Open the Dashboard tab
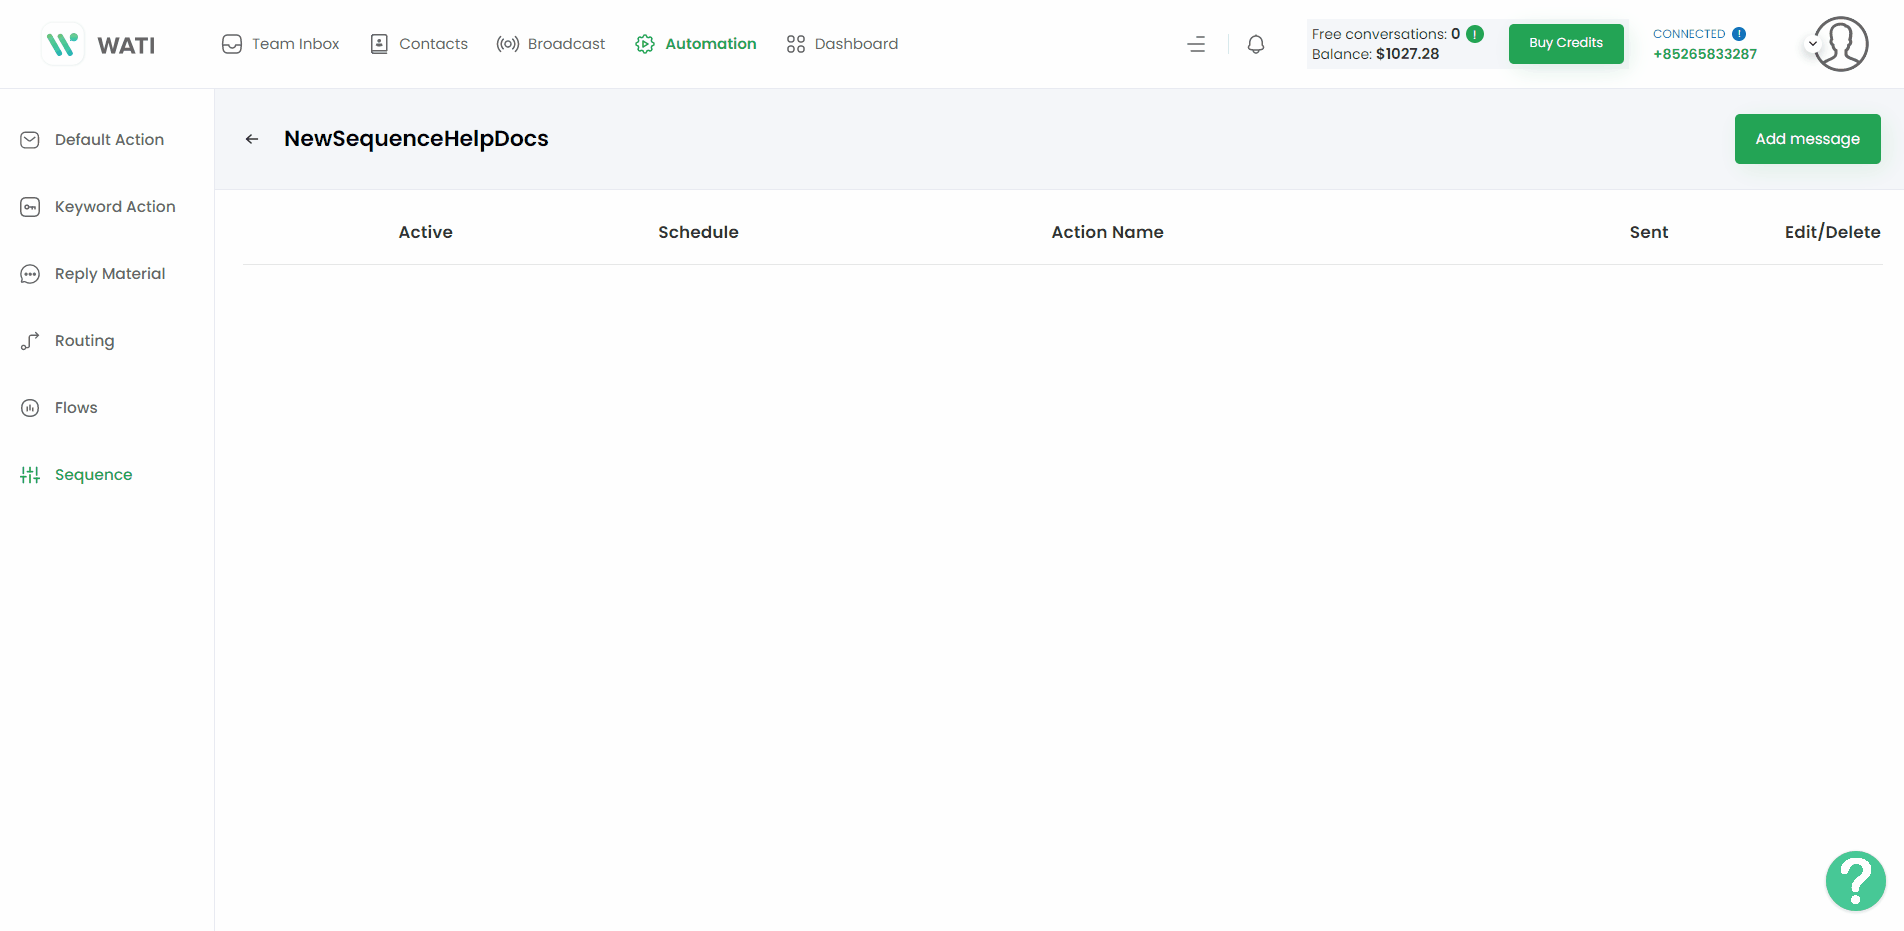This screenshot has height=931, width=1904. click(x=842, y=44)
